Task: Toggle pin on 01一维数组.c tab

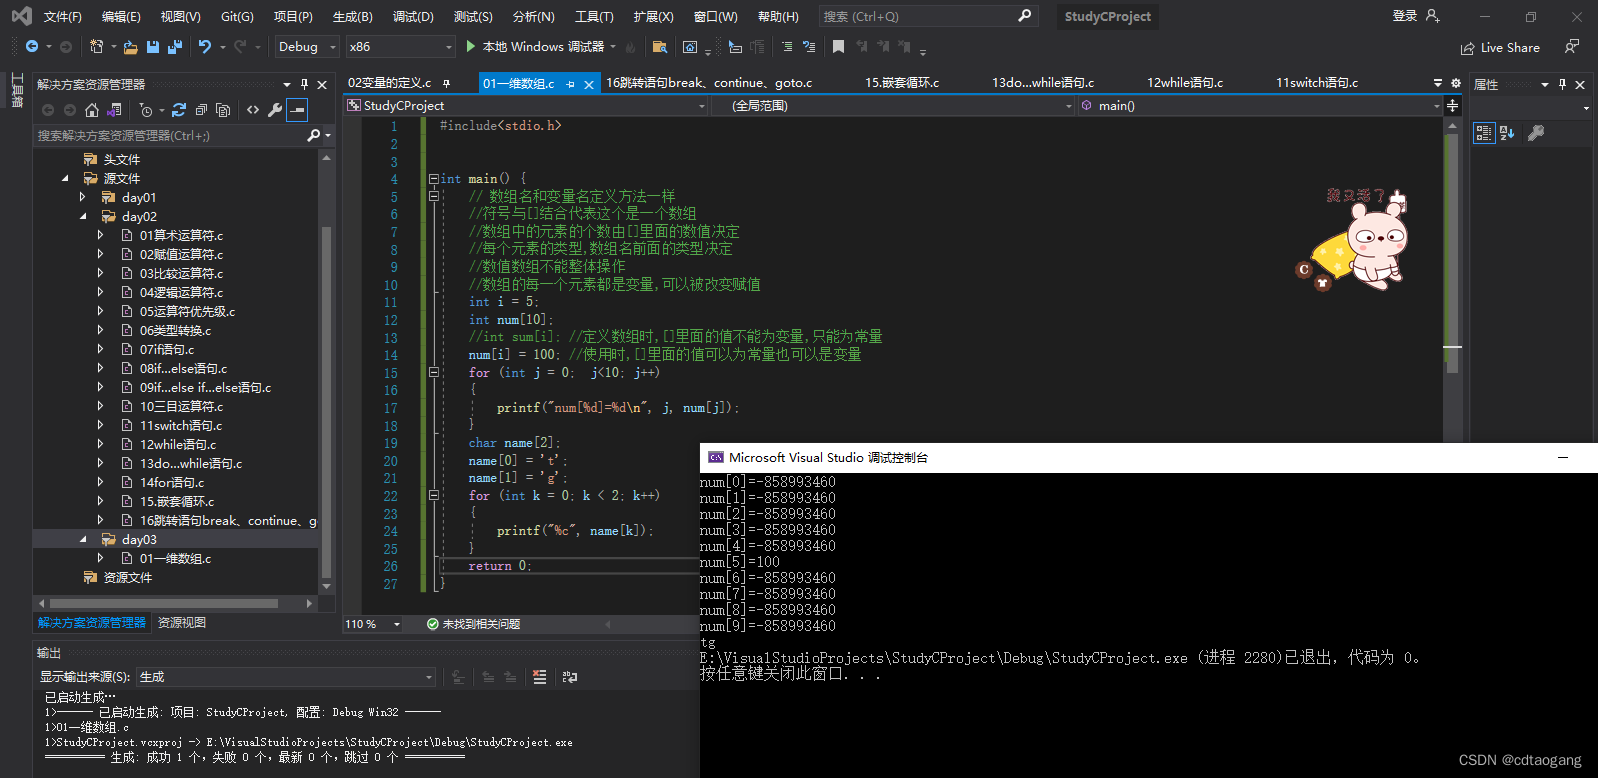Action: [x=571, y=84]
